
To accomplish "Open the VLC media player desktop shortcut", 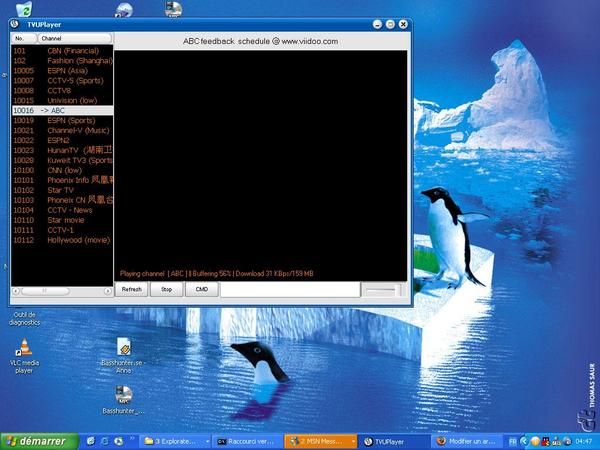I will (24, 356).
